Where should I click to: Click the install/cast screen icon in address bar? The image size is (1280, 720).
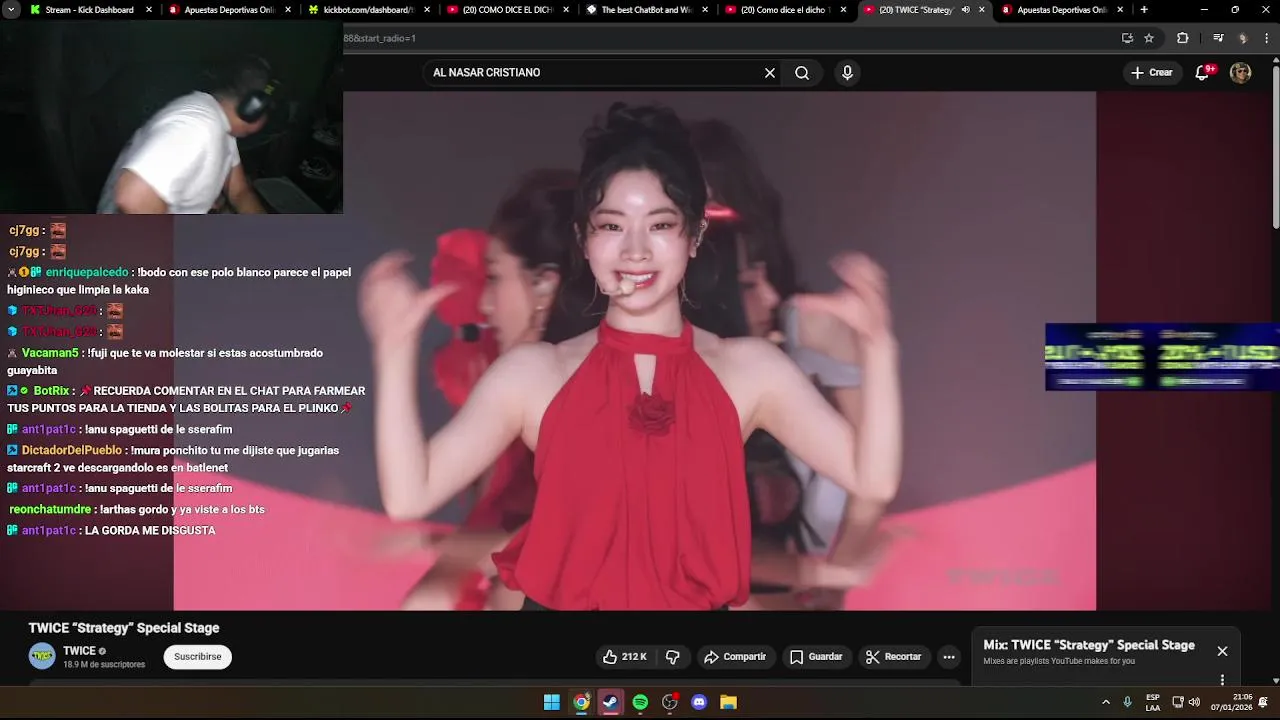[x=1127, y=38]
